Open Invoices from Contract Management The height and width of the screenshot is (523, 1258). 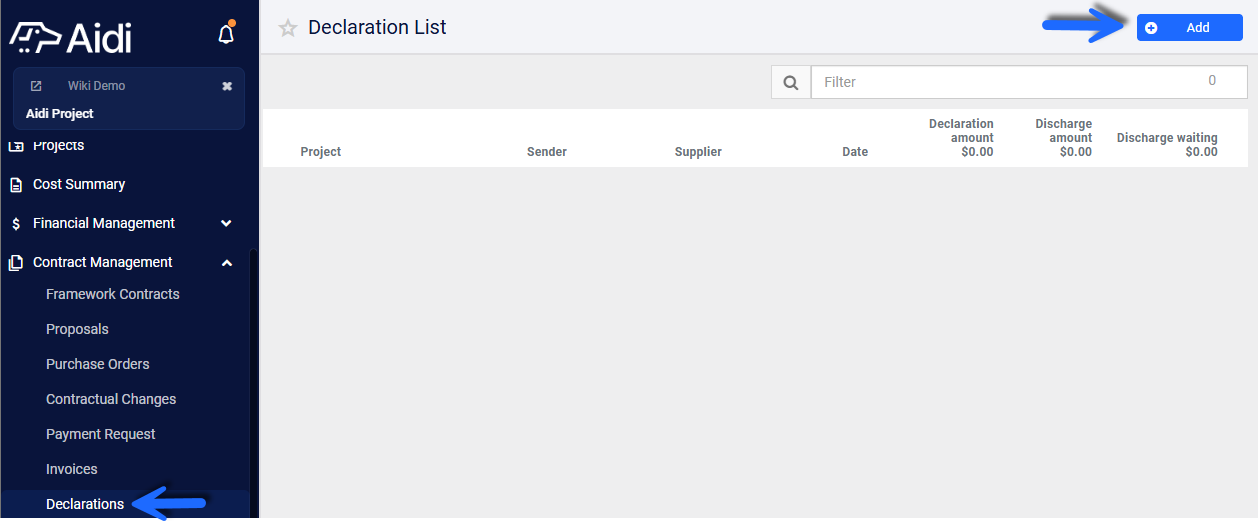pos(72,469)
